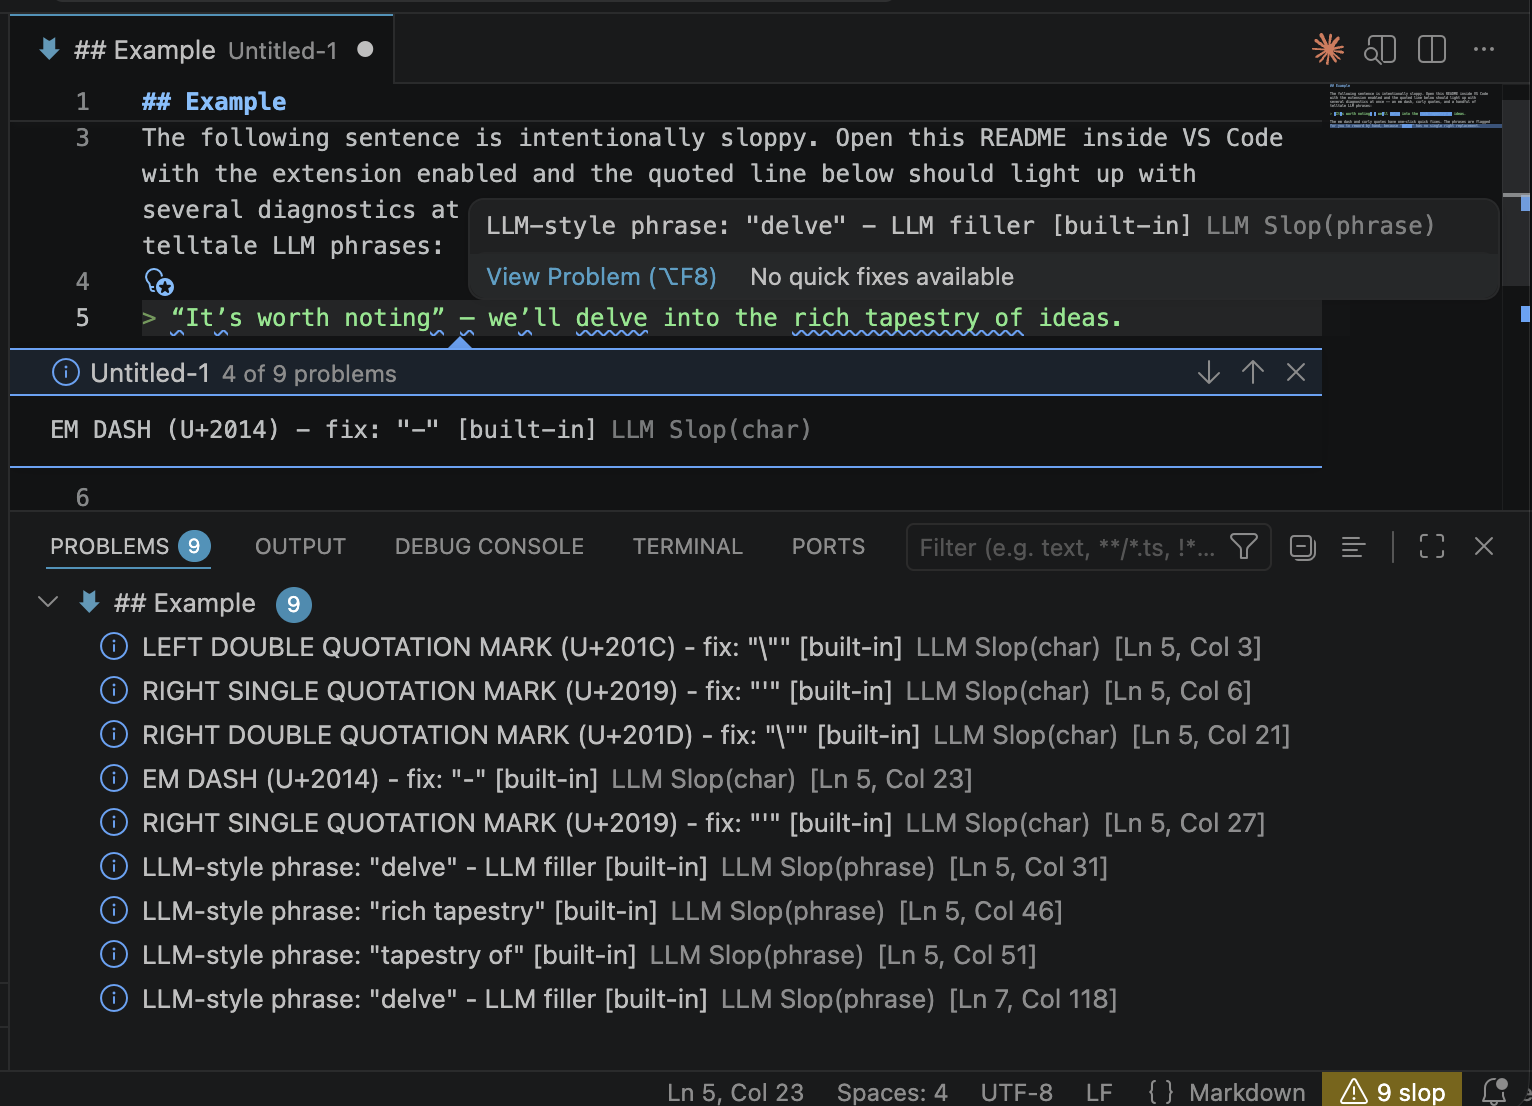
Task: Click the notification bell in the status bar
Action: (x=1497, y=1091)
